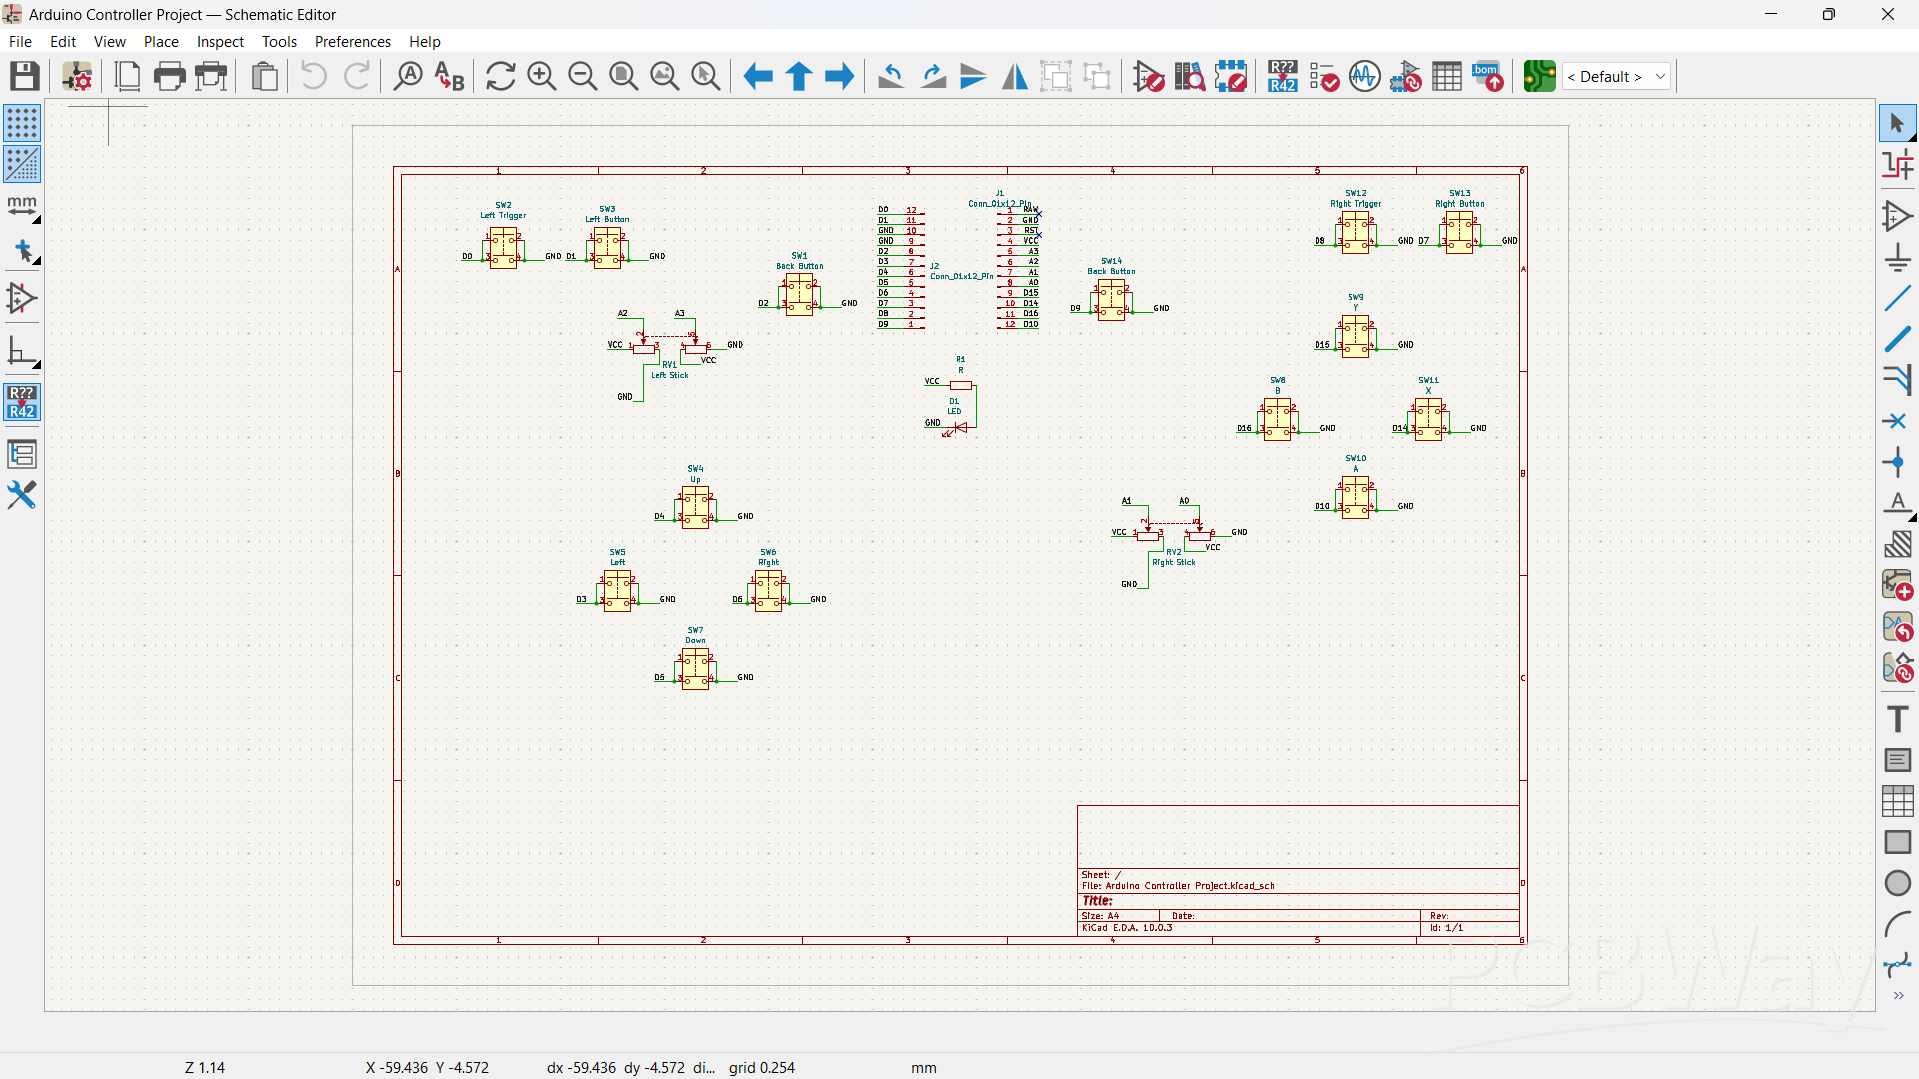The image size is (1919, 1079).
Task: Zoom out of the schematic
Action: 582,76
